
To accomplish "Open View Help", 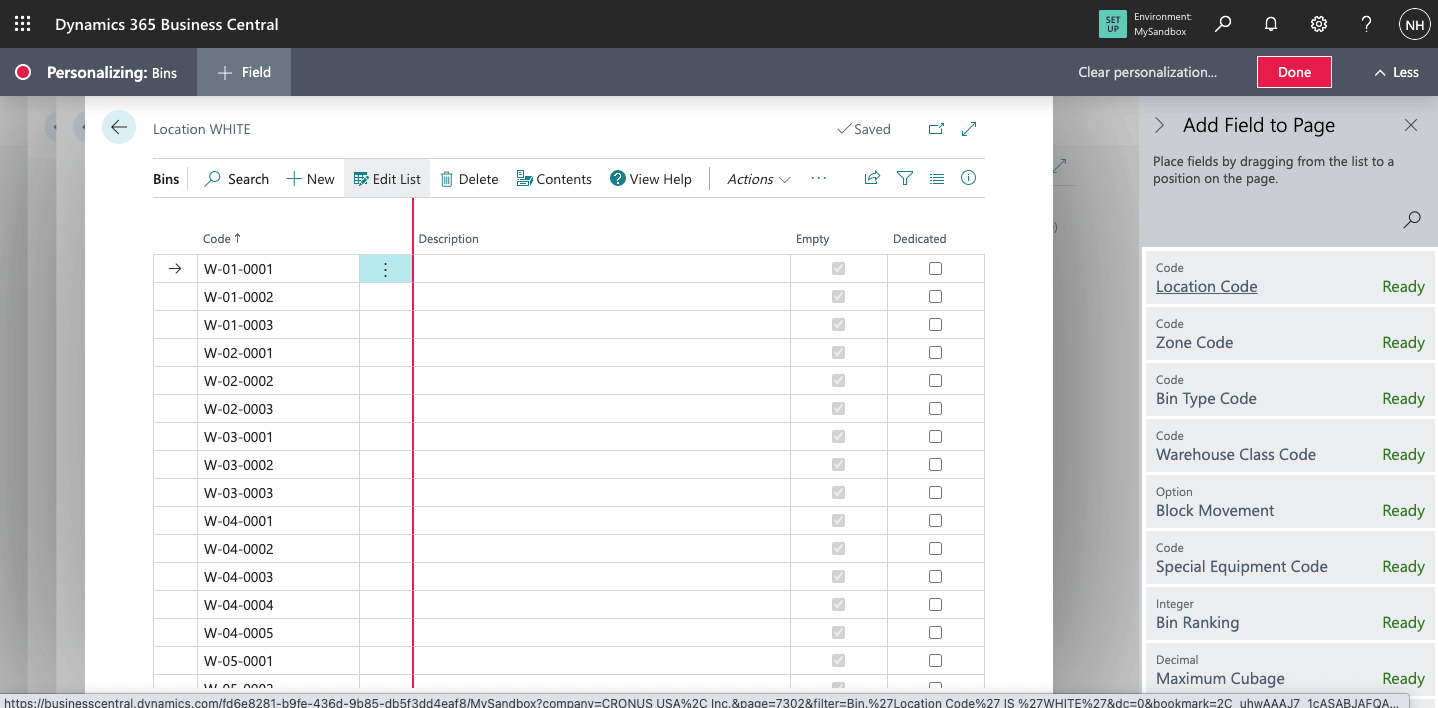I will click(651, 179).
